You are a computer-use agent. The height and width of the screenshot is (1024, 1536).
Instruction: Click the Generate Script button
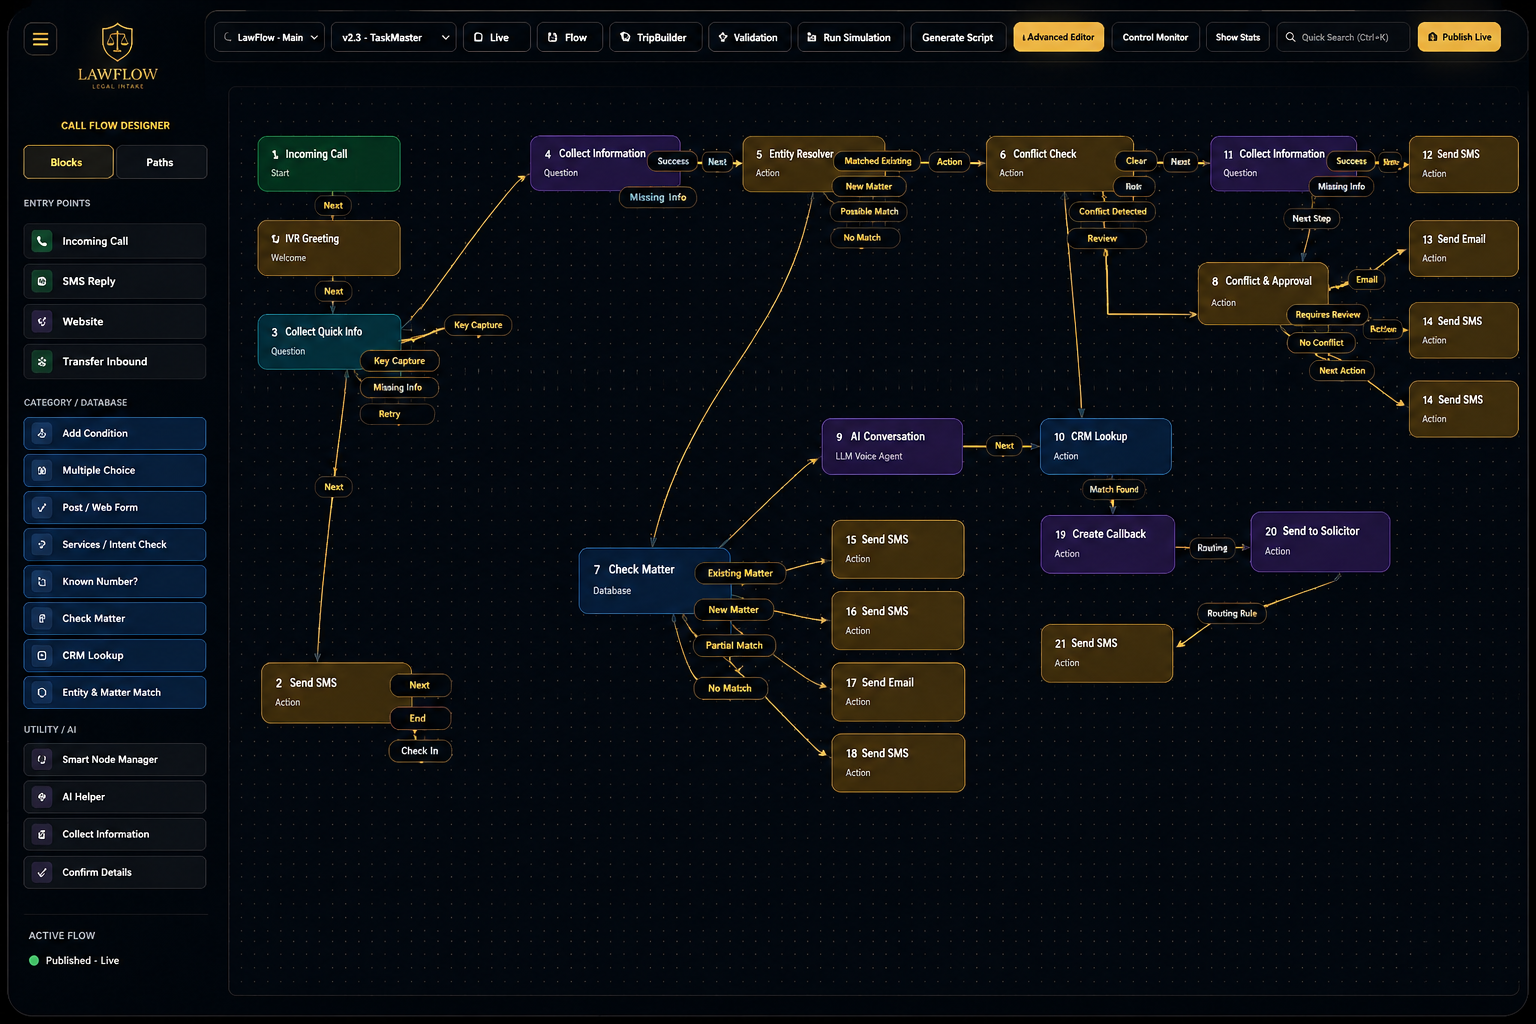[x=958, y=37]
